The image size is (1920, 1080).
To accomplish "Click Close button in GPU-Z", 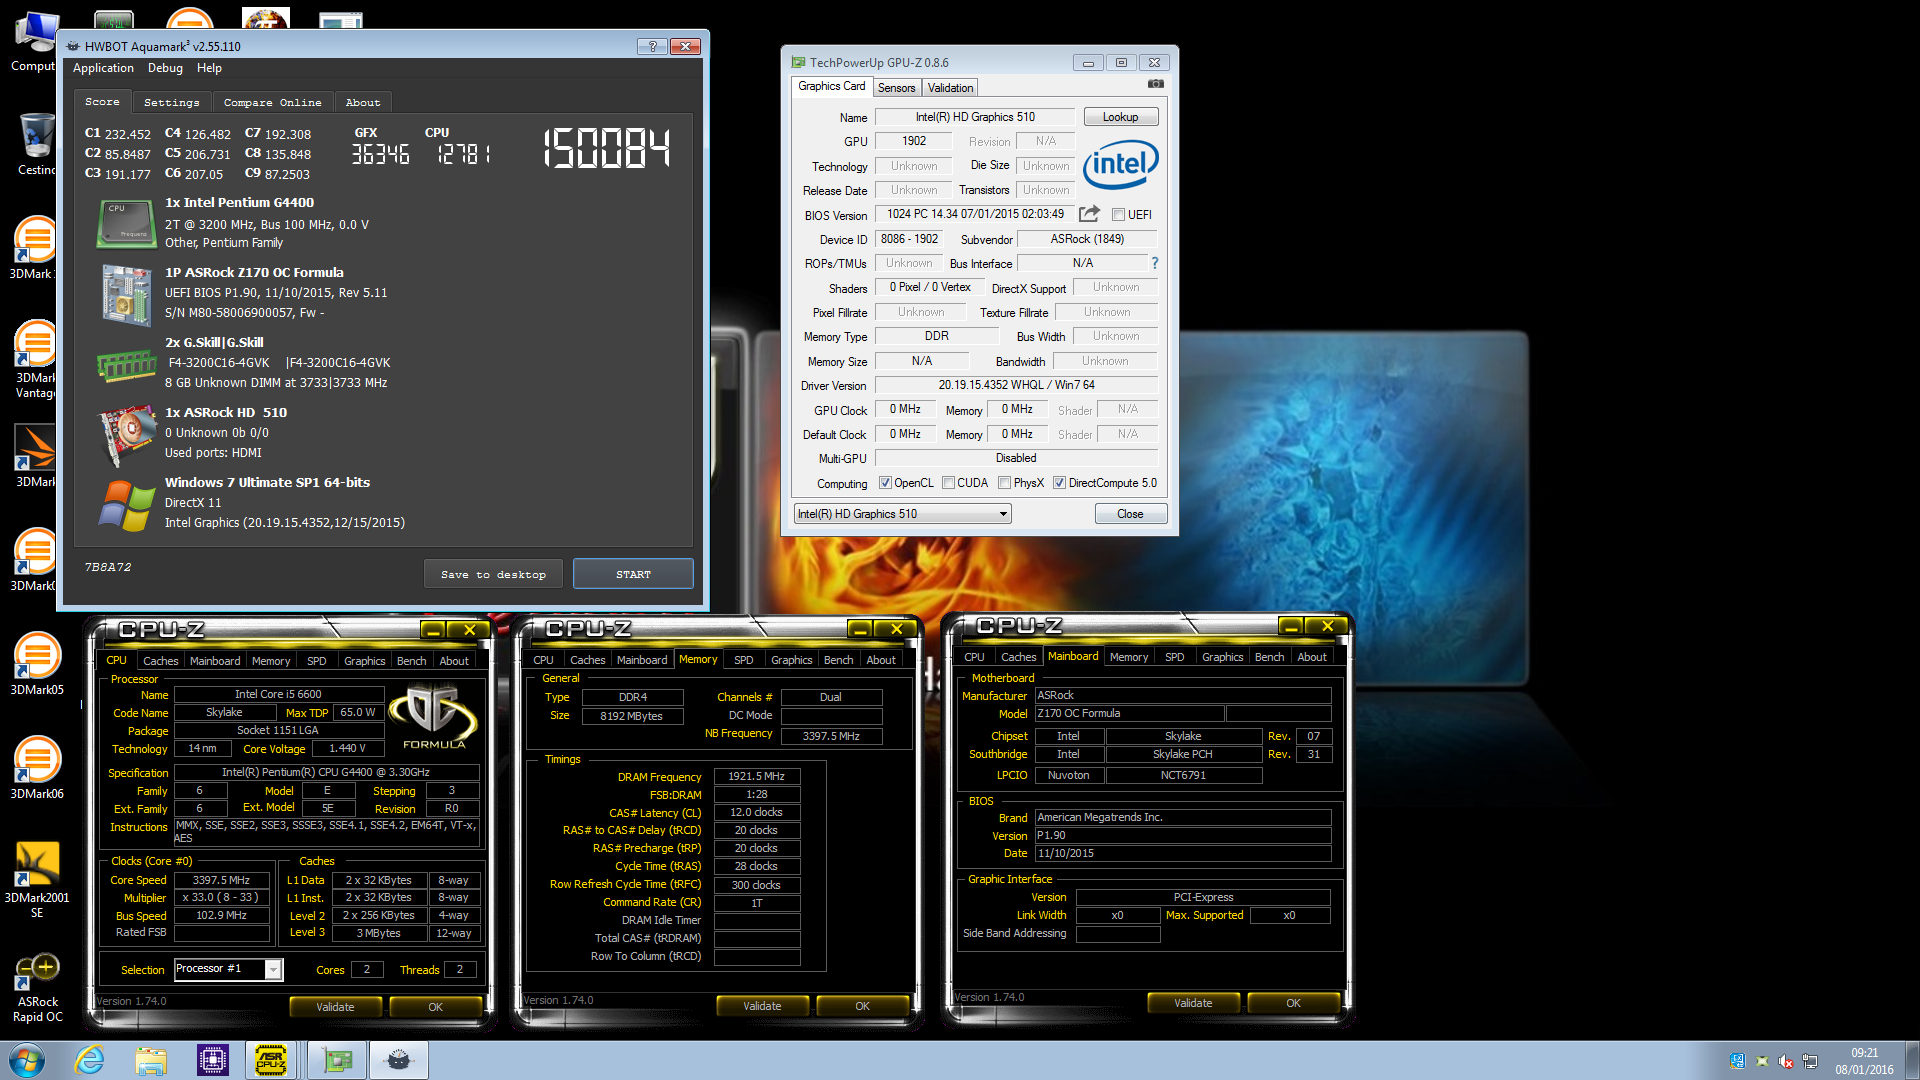I will [1130, 514].
